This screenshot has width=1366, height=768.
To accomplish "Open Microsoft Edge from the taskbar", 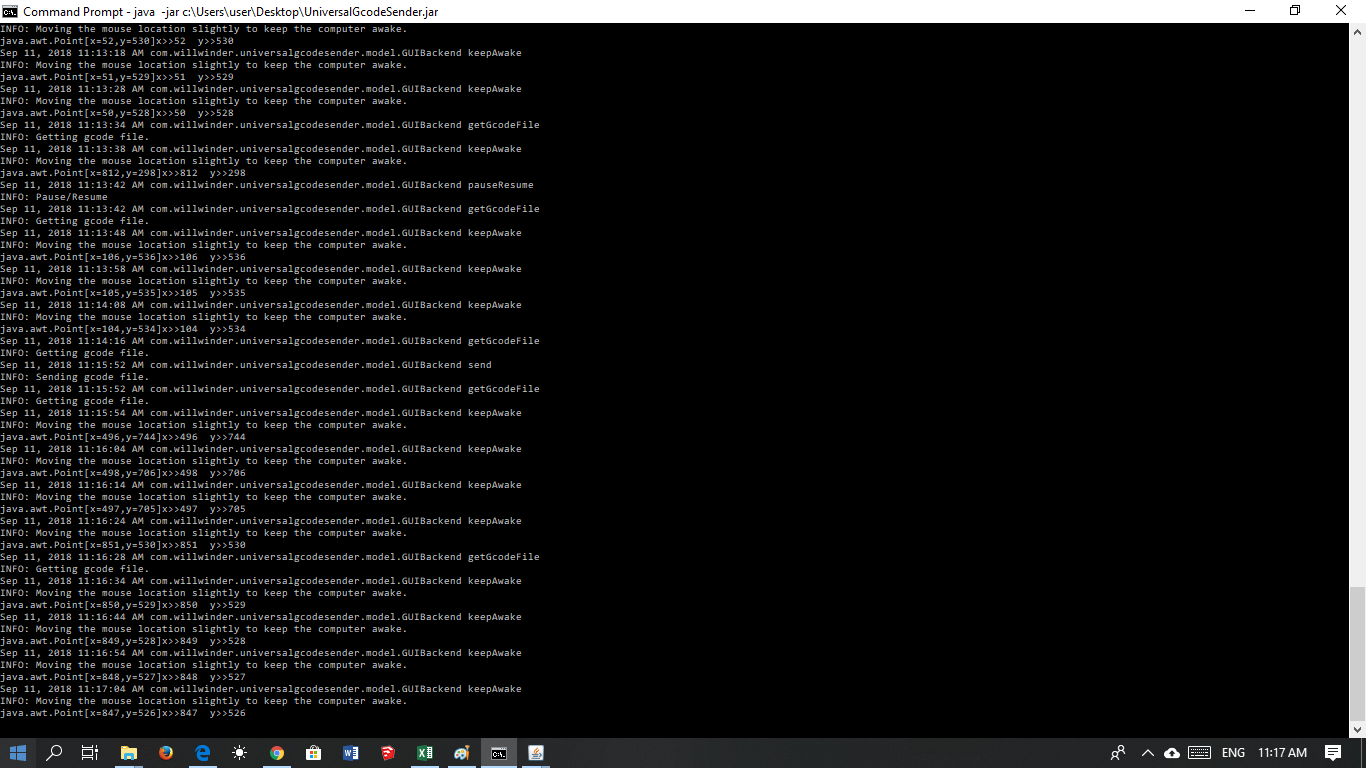I will click(x=203, y=753).
